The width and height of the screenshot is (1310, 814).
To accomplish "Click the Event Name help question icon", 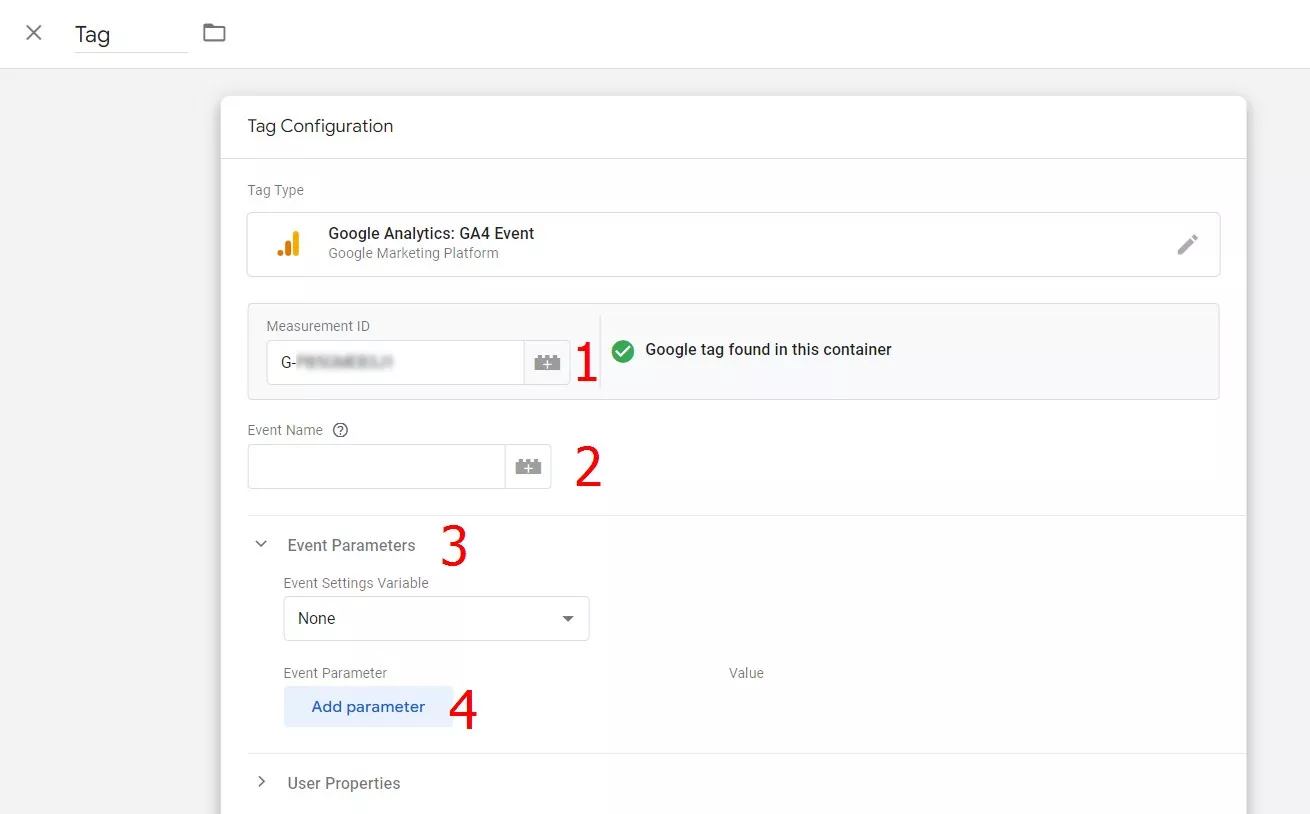I will (x=340, y=430).
